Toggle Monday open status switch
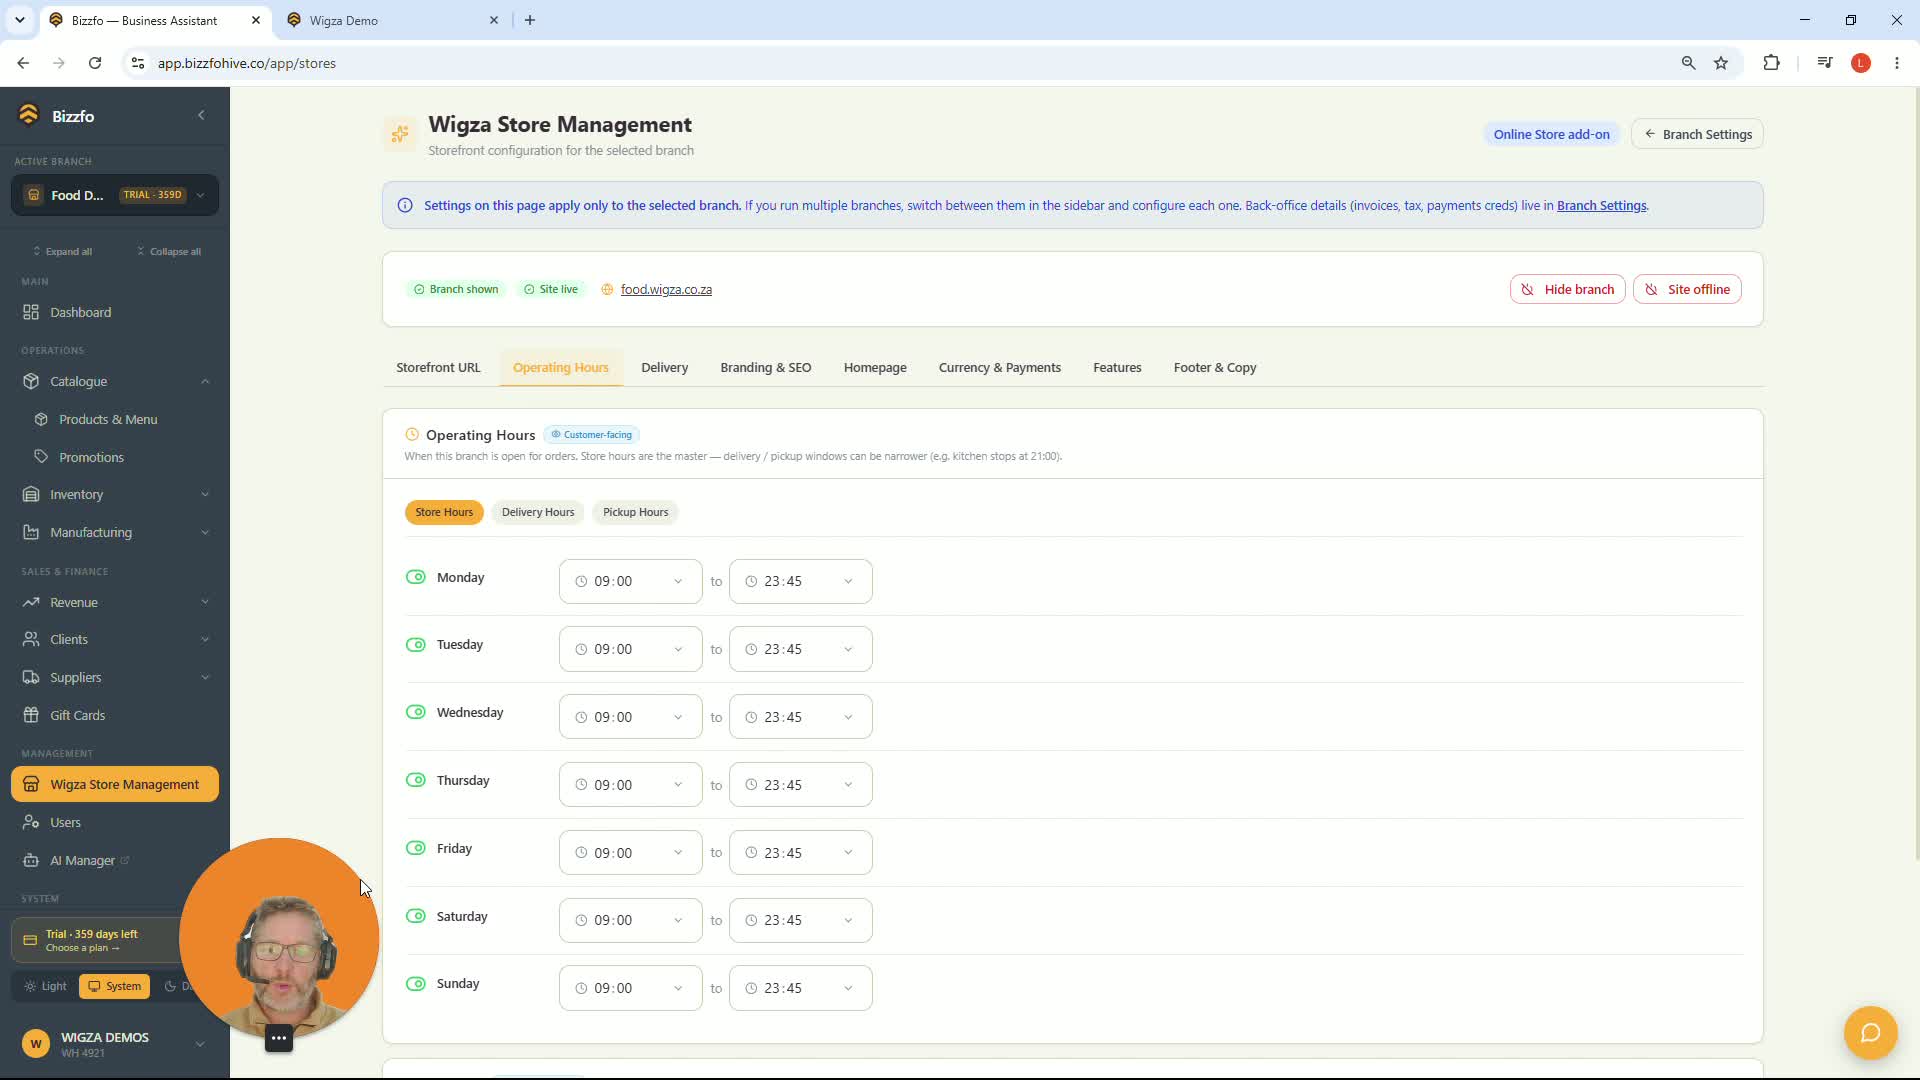This screenshot has height=1080, width=1920. [x=416, y=577]
